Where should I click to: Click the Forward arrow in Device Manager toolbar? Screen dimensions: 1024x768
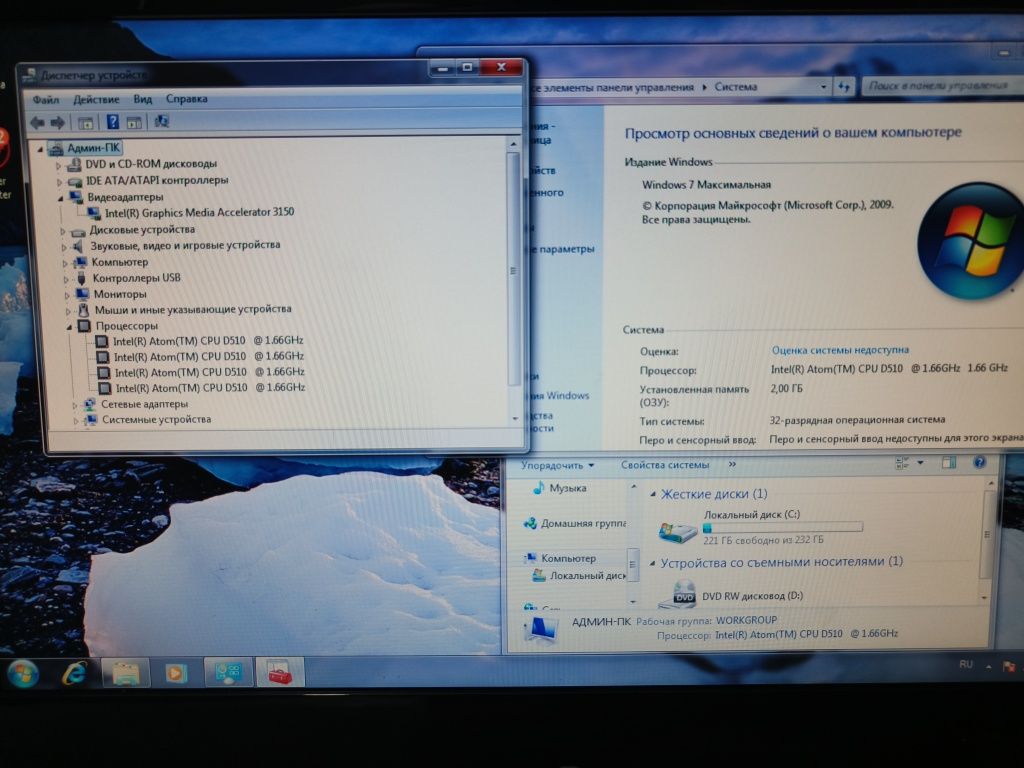point(57,122)
